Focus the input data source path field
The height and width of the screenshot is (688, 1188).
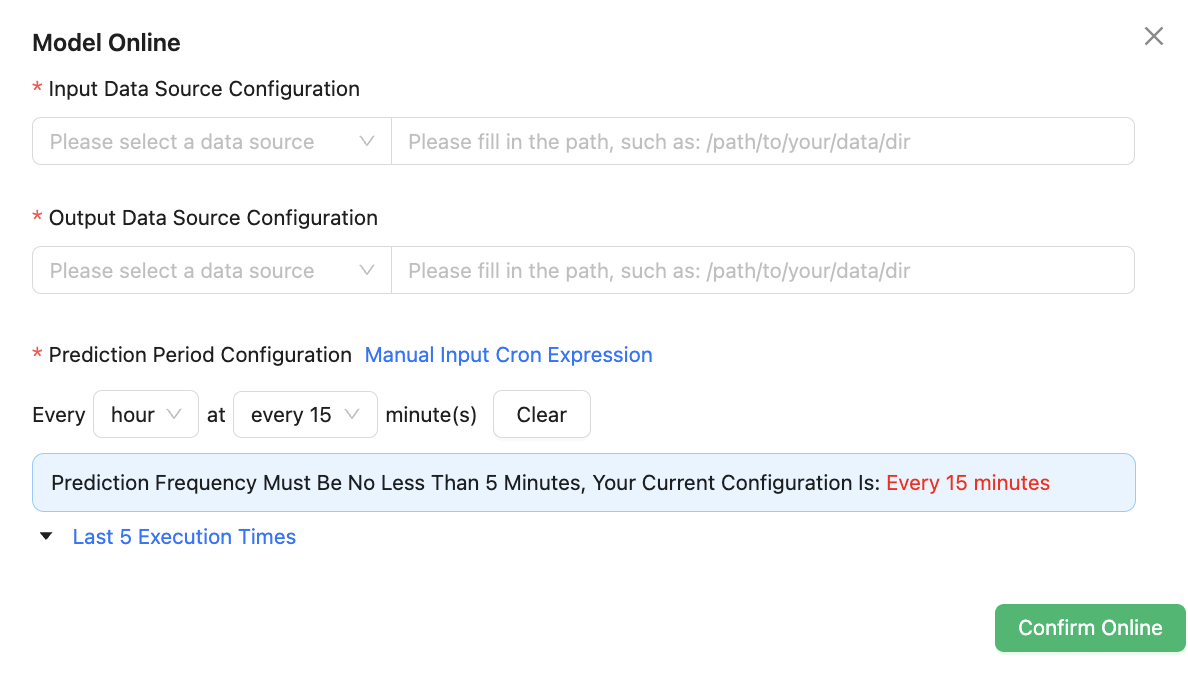point(762,142)
